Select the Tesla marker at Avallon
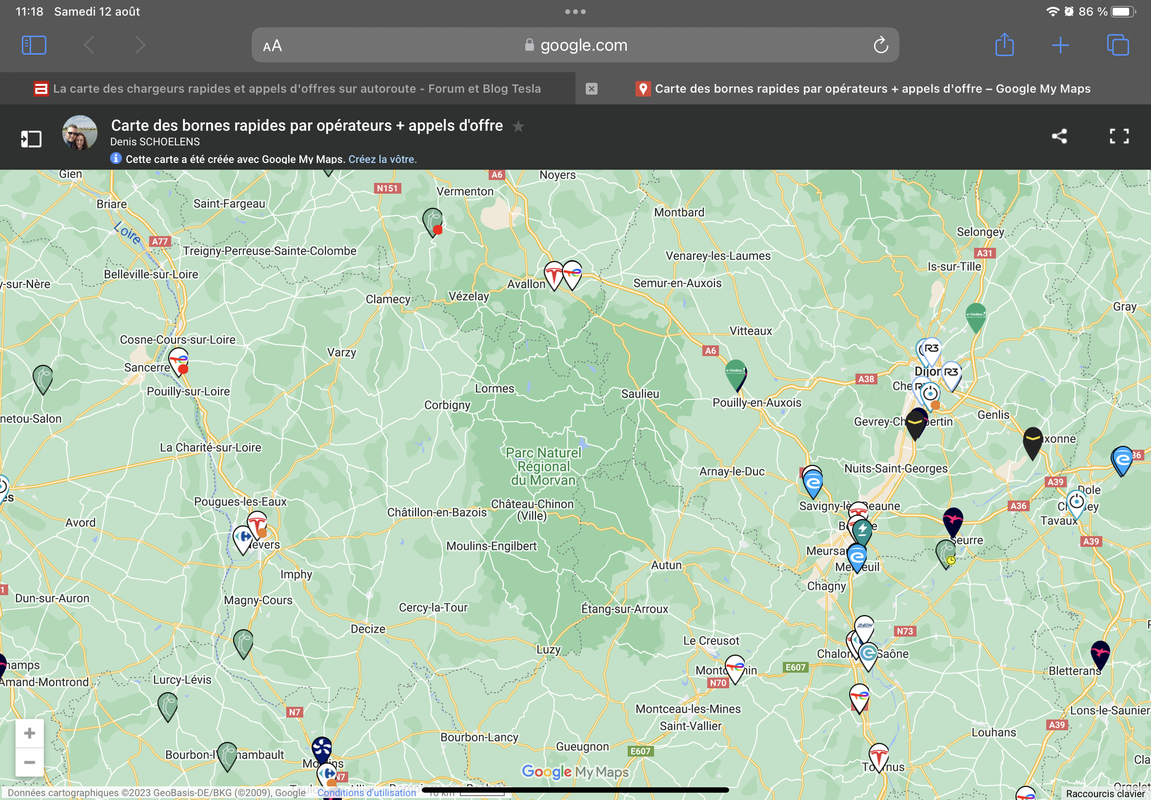1151x800 pixels. tap(553, 275)
